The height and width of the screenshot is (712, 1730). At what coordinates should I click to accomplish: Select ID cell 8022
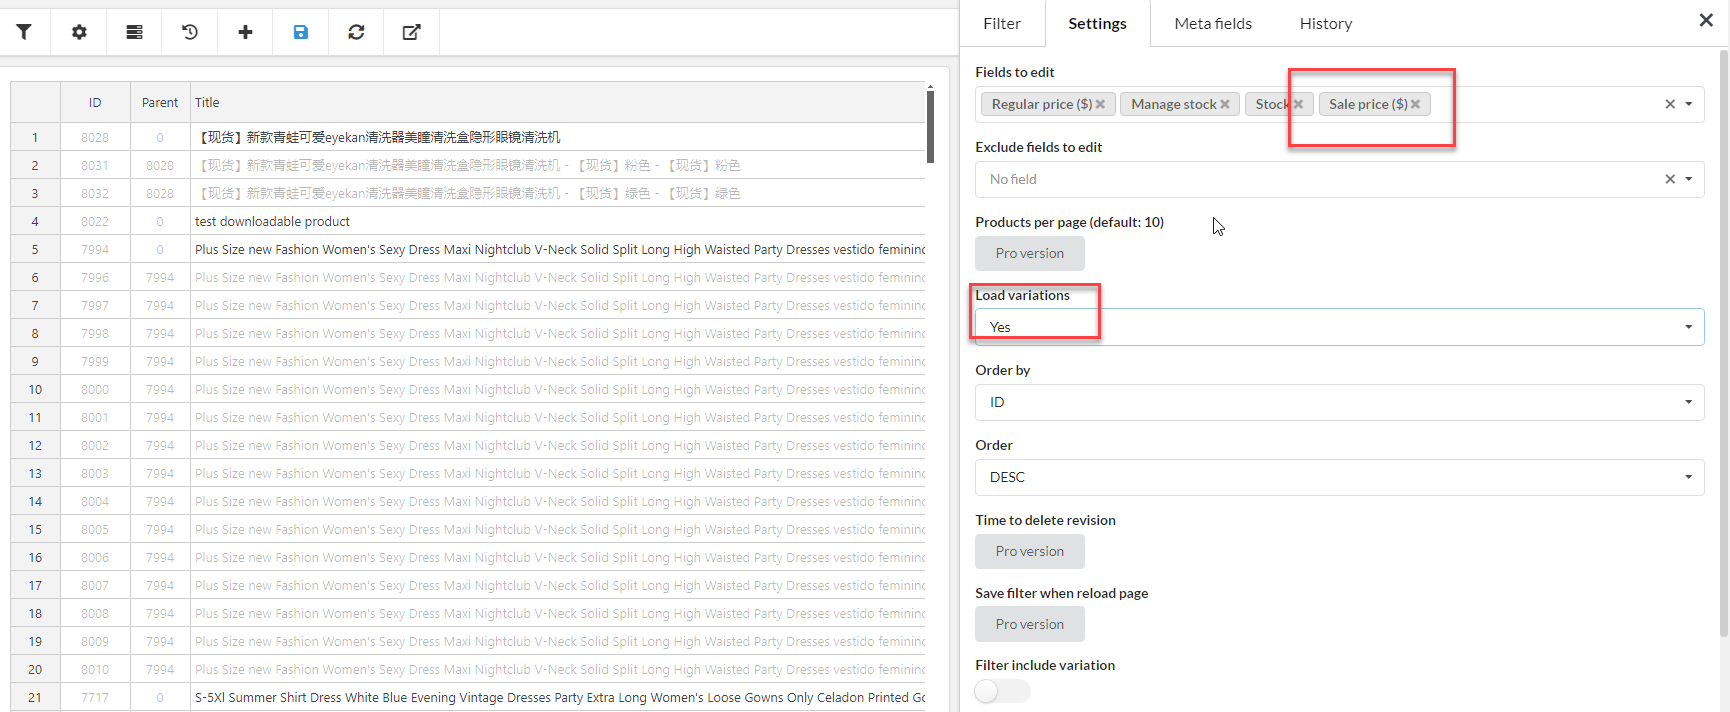(x=95, y=221)
